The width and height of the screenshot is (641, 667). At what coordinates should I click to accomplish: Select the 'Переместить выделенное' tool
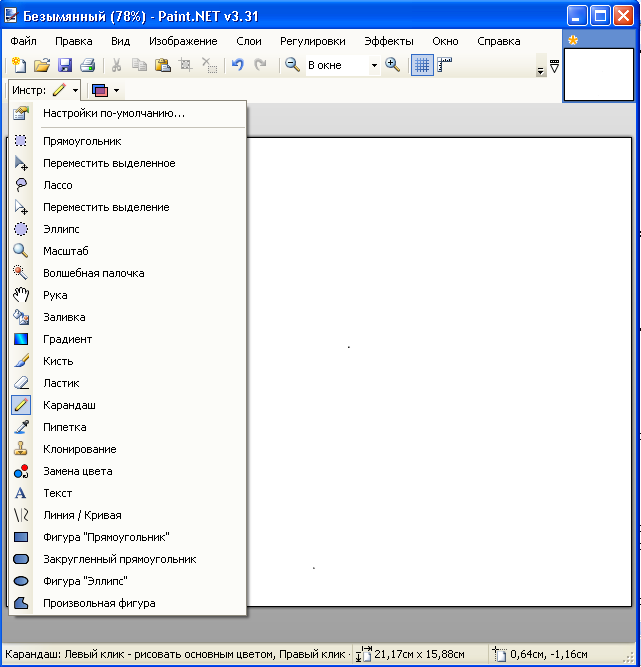[128, 163]
